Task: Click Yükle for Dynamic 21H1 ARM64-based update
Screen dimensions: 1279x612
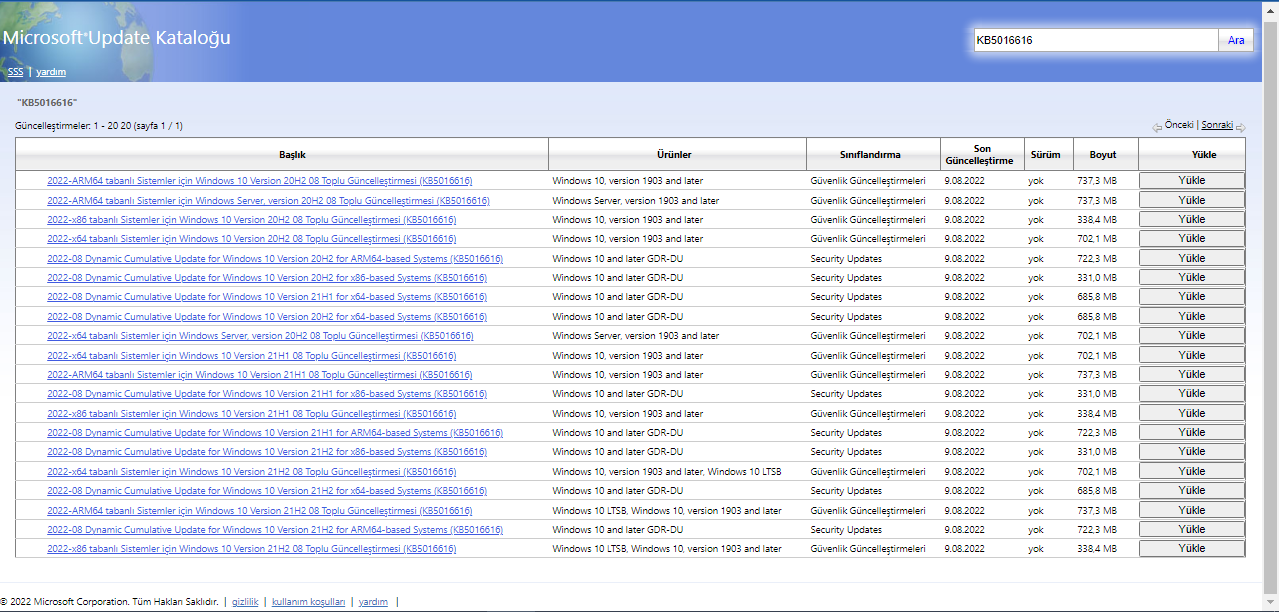Action: [x=1192, y=432]
